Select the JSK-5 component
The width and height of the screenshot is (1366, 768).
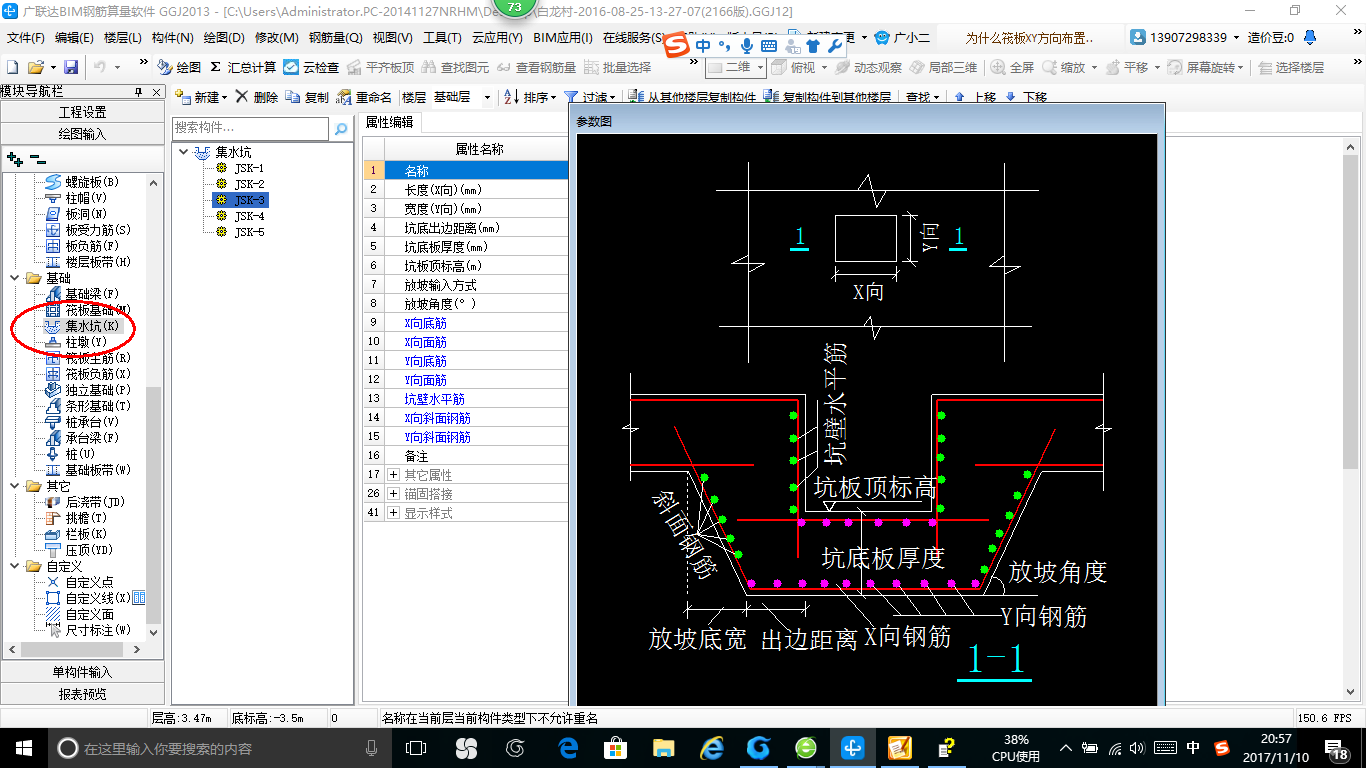pos(249,232)
